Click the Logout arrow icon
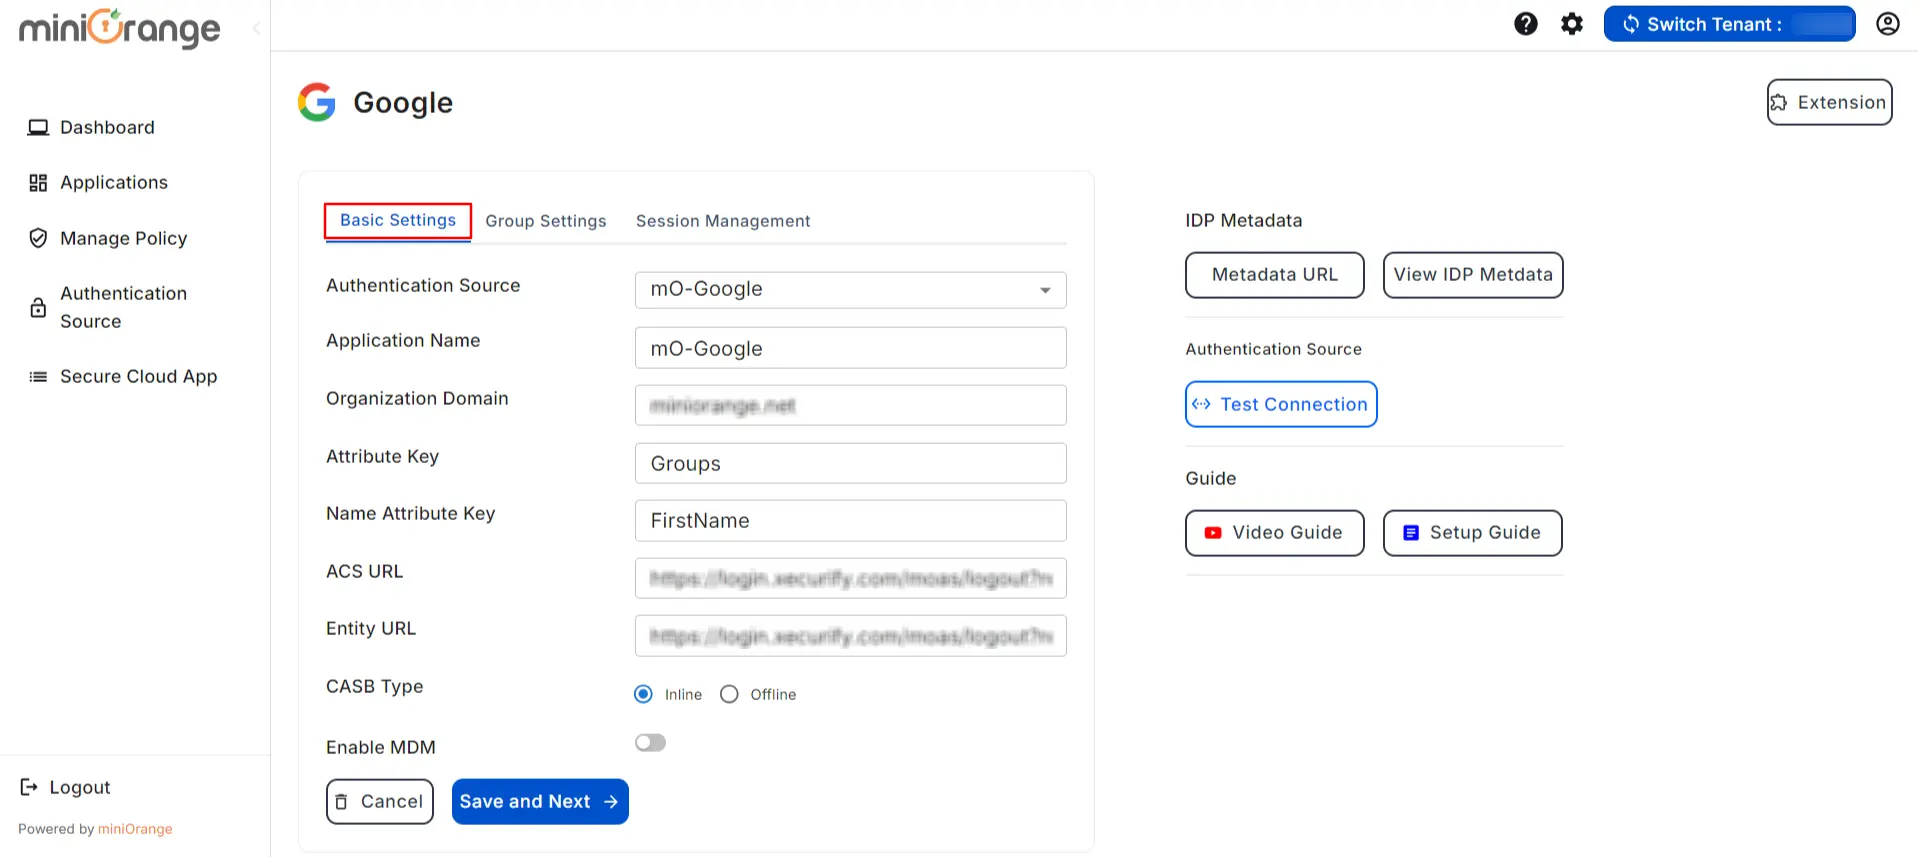 pyautogui.click(x=29, y=787)
